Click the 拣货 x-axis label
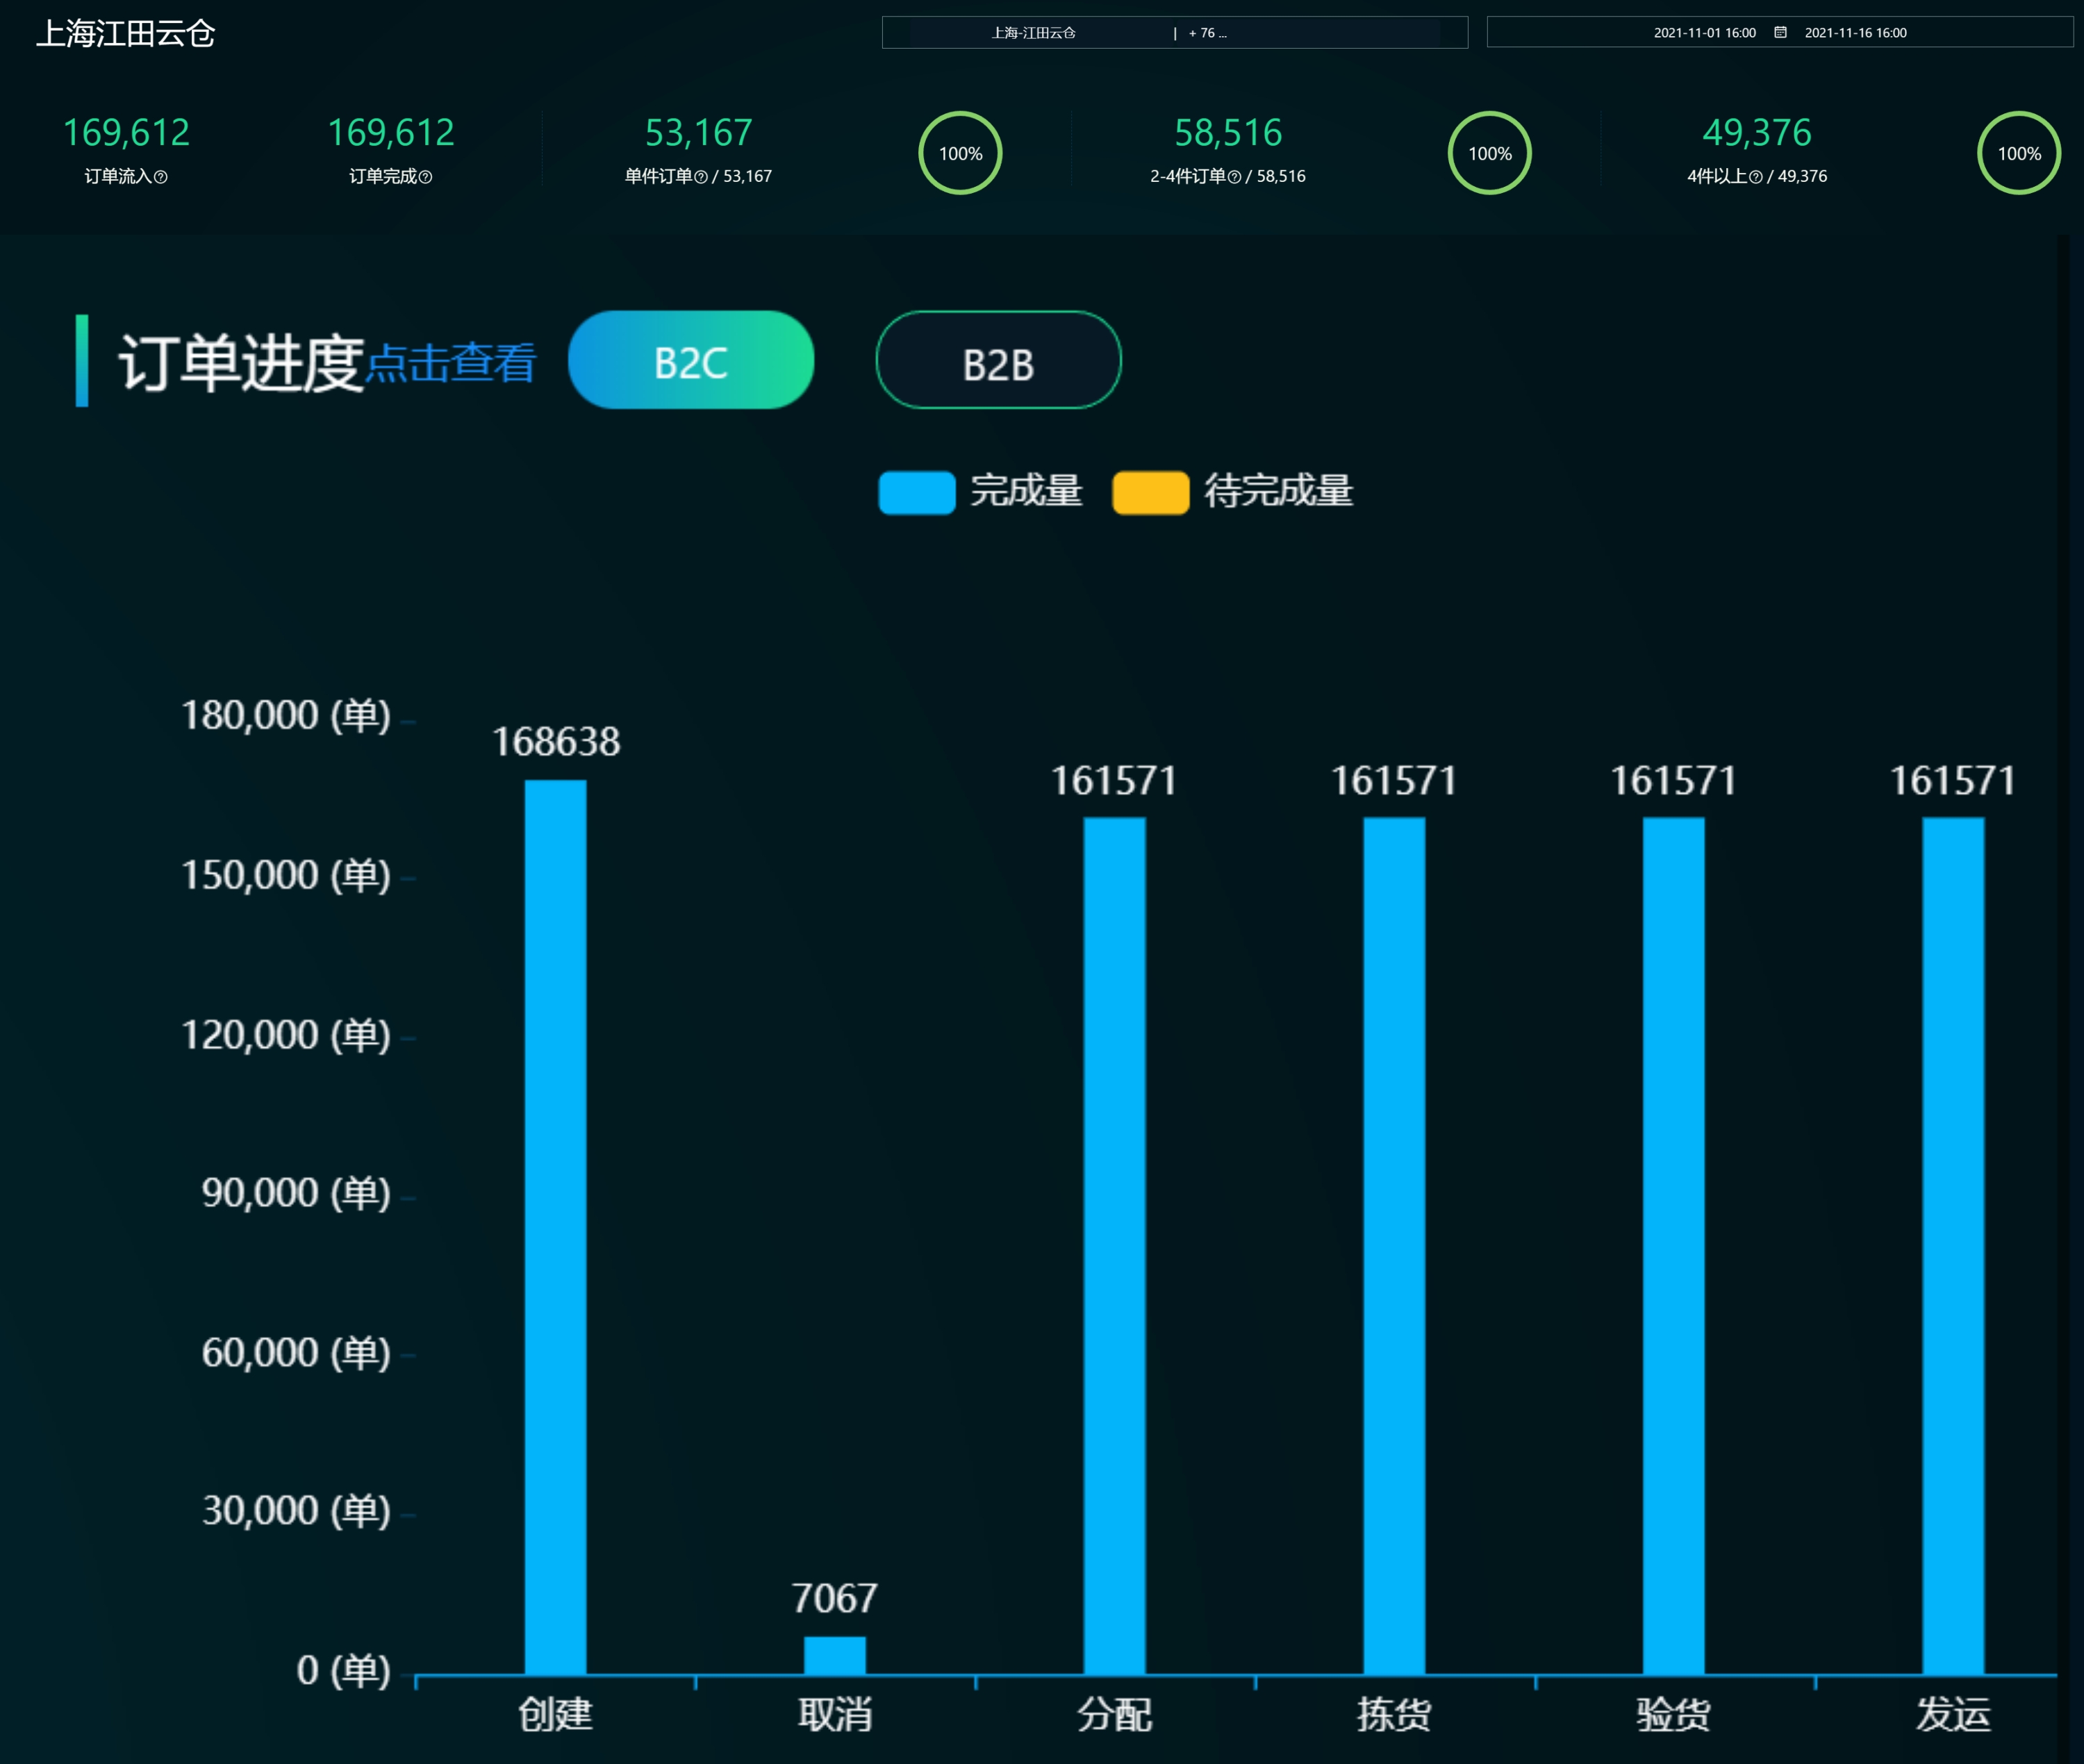This screenshot has height=1764, width=2084. tap(1394, 1715)
